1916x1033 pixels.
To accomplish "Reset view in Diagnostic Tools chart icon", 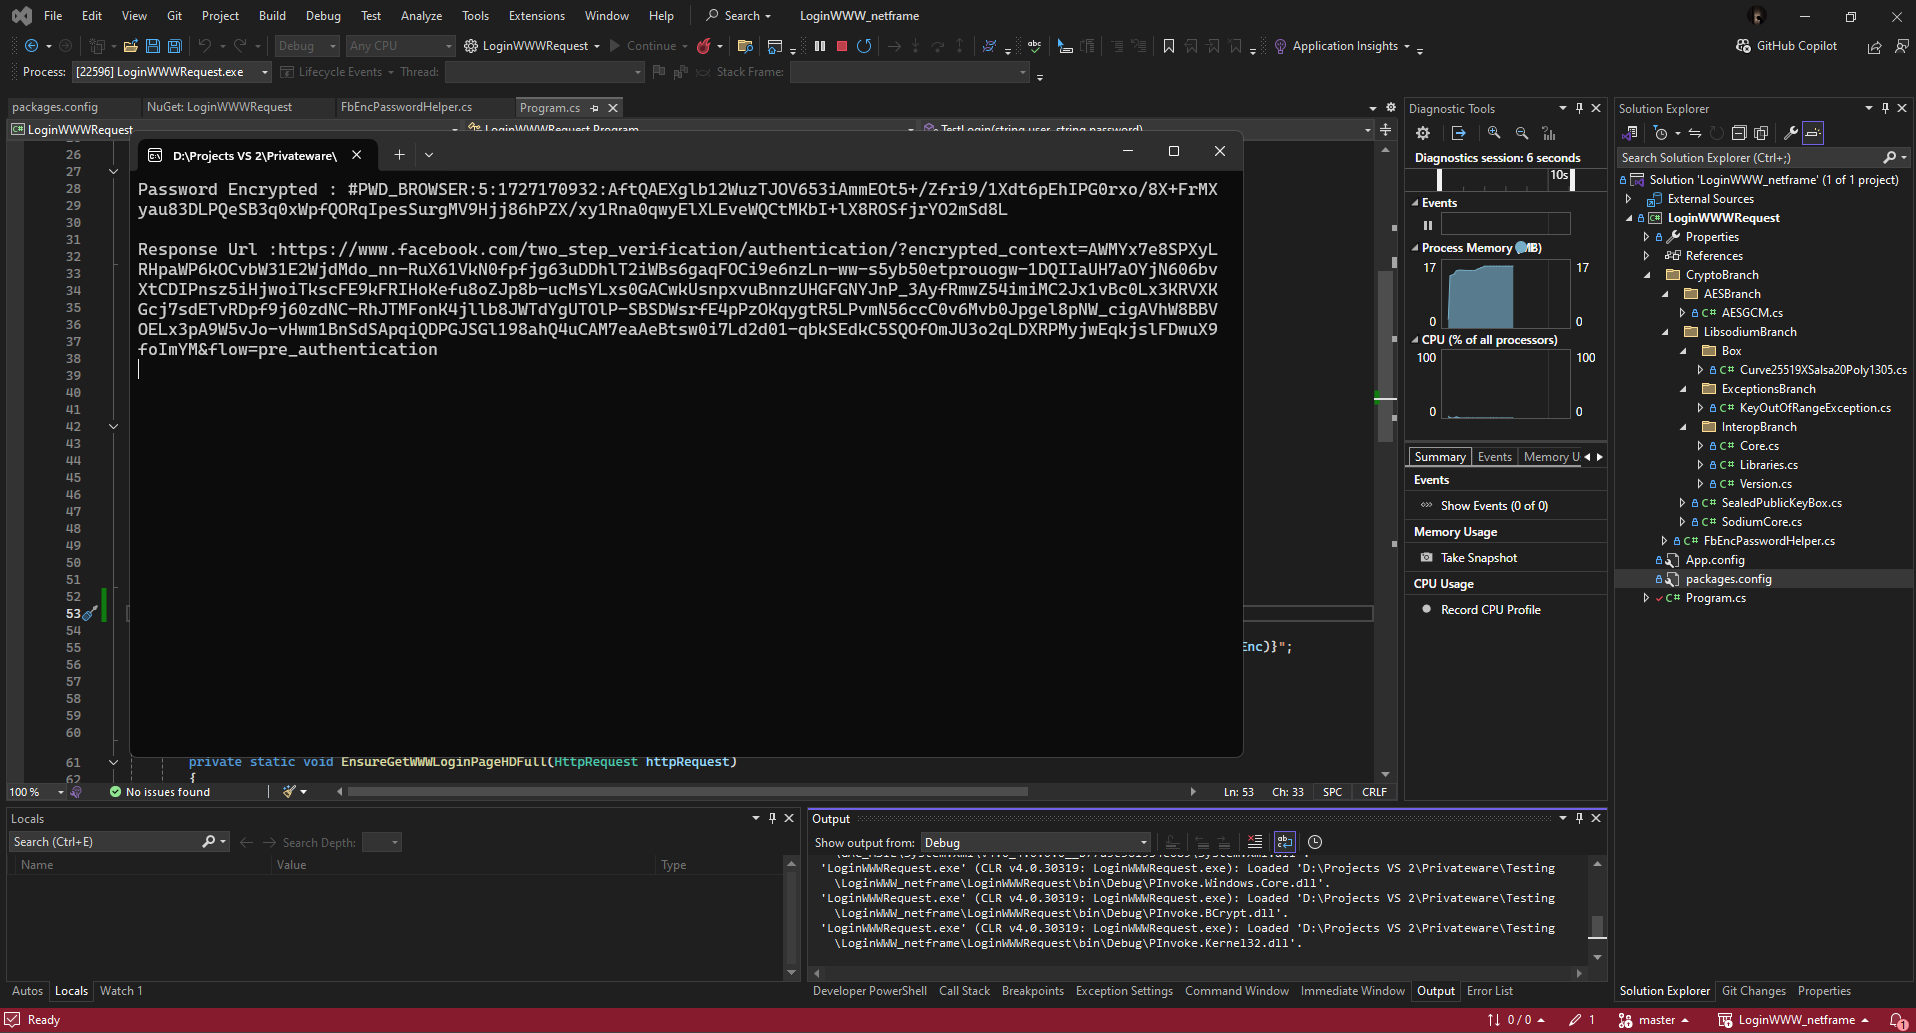I will click(x=1549, y=133).
